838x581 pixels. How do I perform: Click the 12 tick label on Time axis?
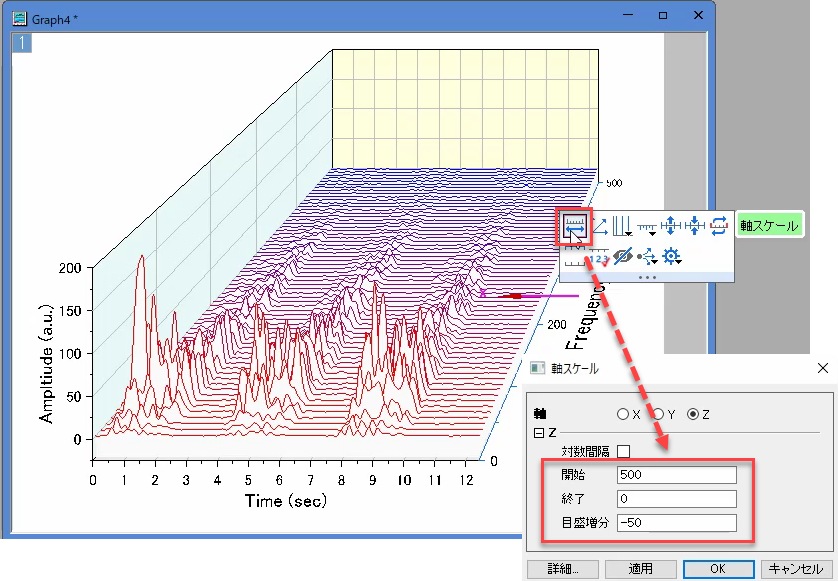pyautogui.click(x=467, y=480)
